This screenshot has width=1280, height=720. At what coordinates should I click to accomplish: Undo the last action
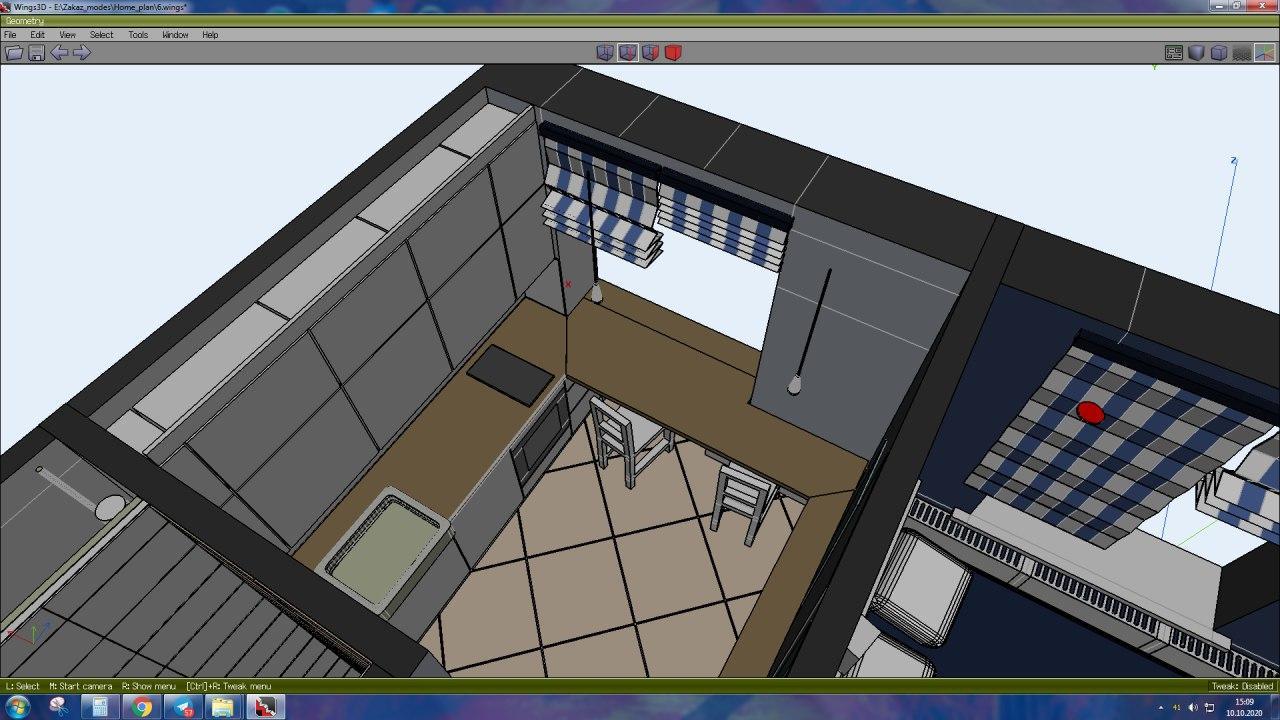[x=61, y=53]
